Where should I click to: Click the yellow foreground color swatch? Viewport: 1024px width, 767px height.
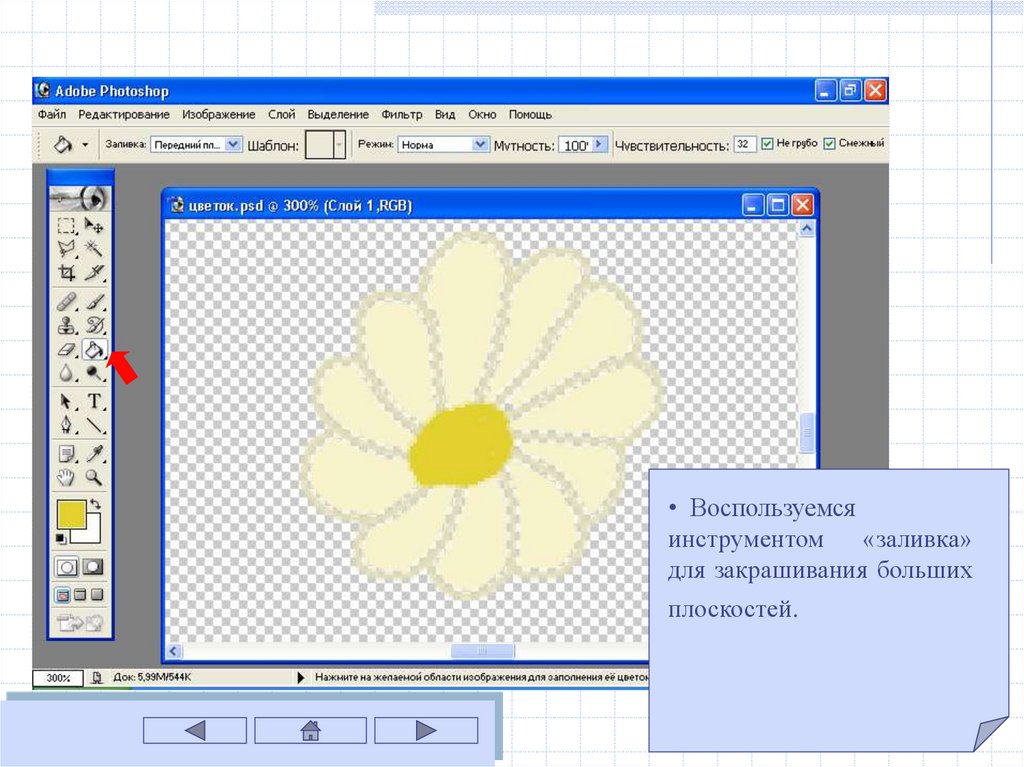(x=70, y=514)
